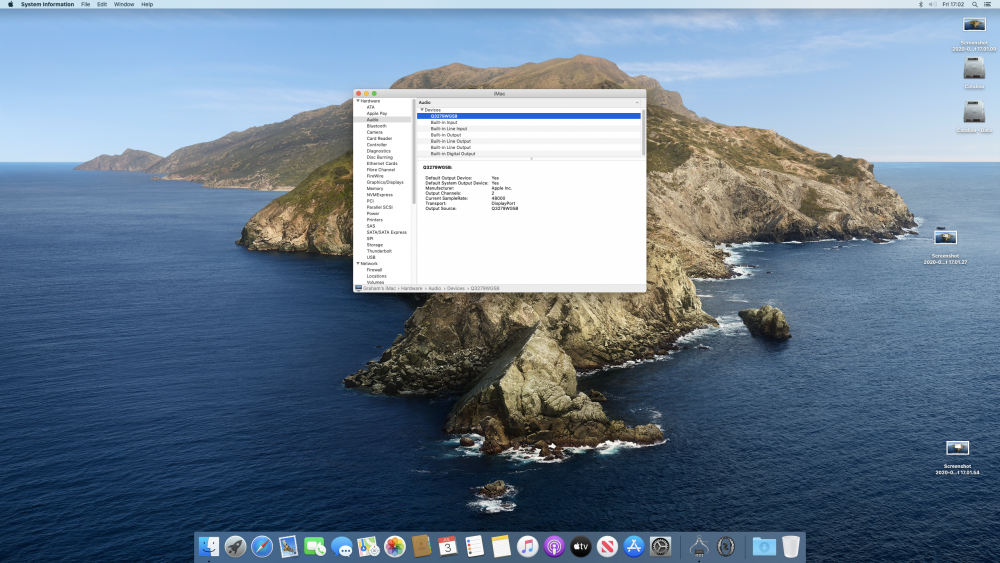Select Memory in the sidebar
This screenshot has width=1000, height=563.
pyautogui.click(x=375, y=188)
